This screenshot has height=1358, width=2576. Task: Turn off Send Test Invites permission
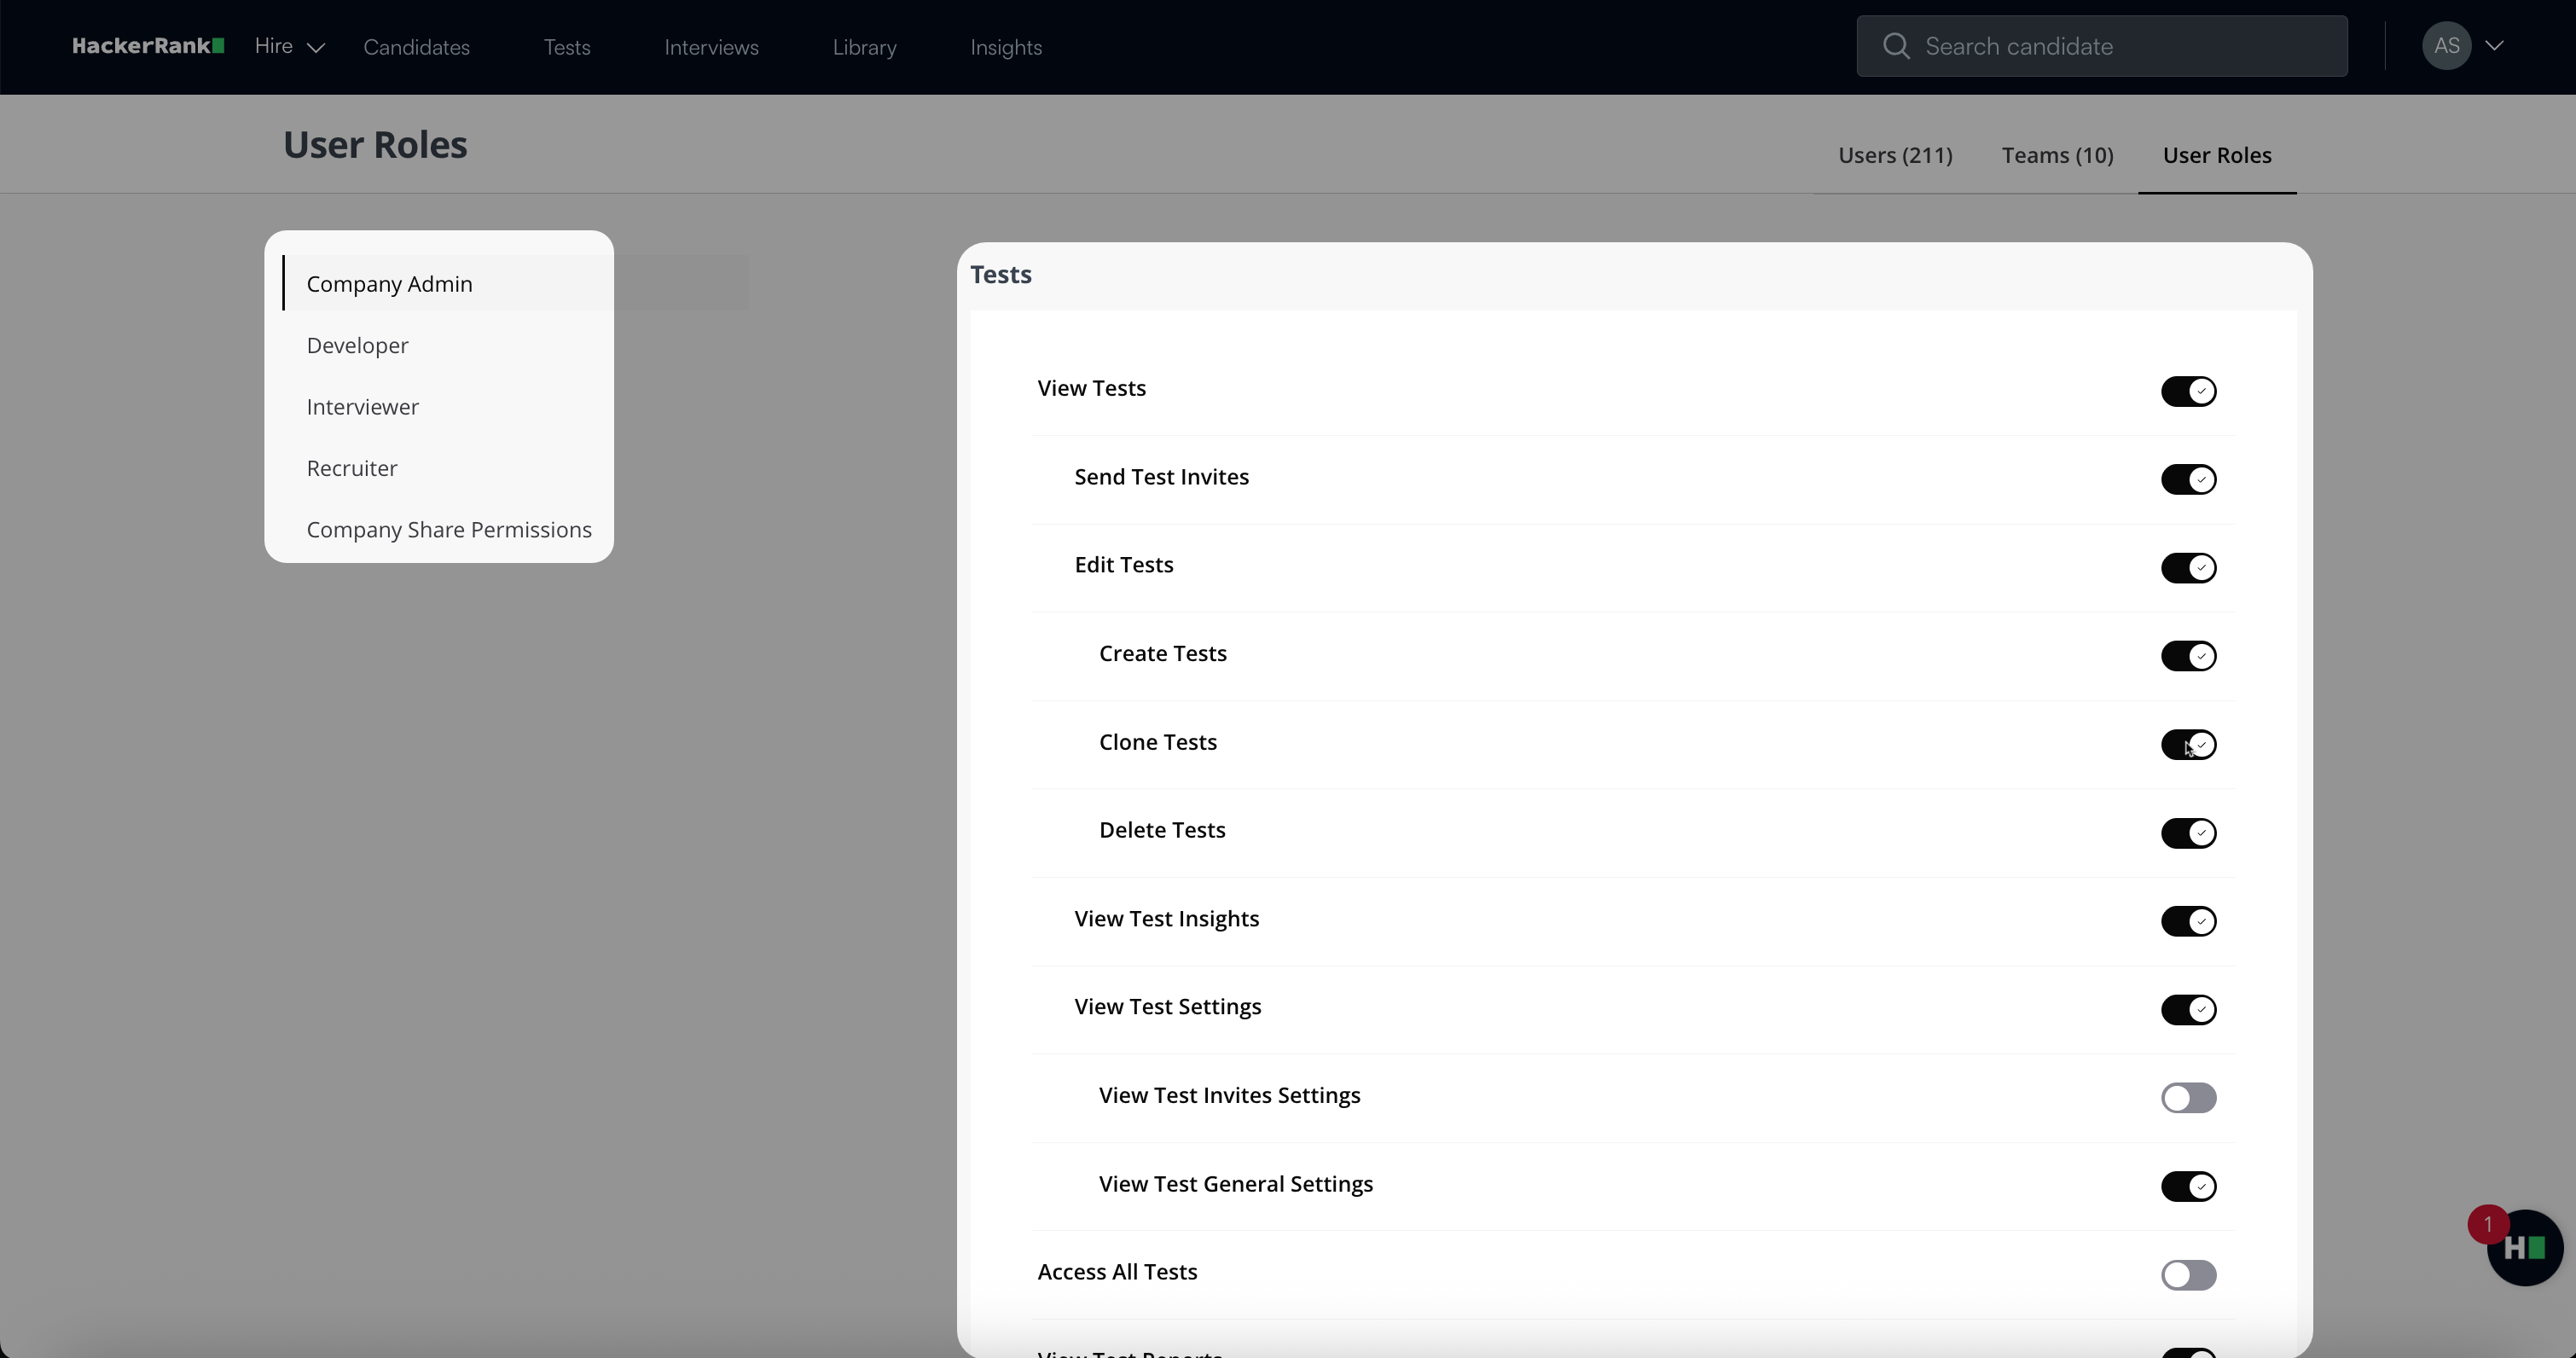coord(2188,479)
